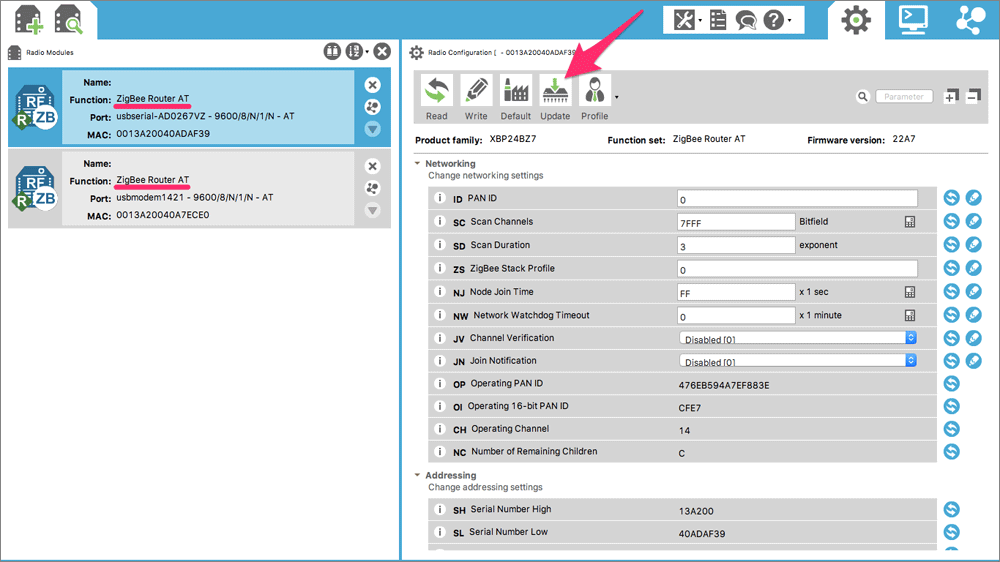Screen dimensions: 1000x562
Task: Click the Scan Duration value field
Action: [x=736, y=246]
